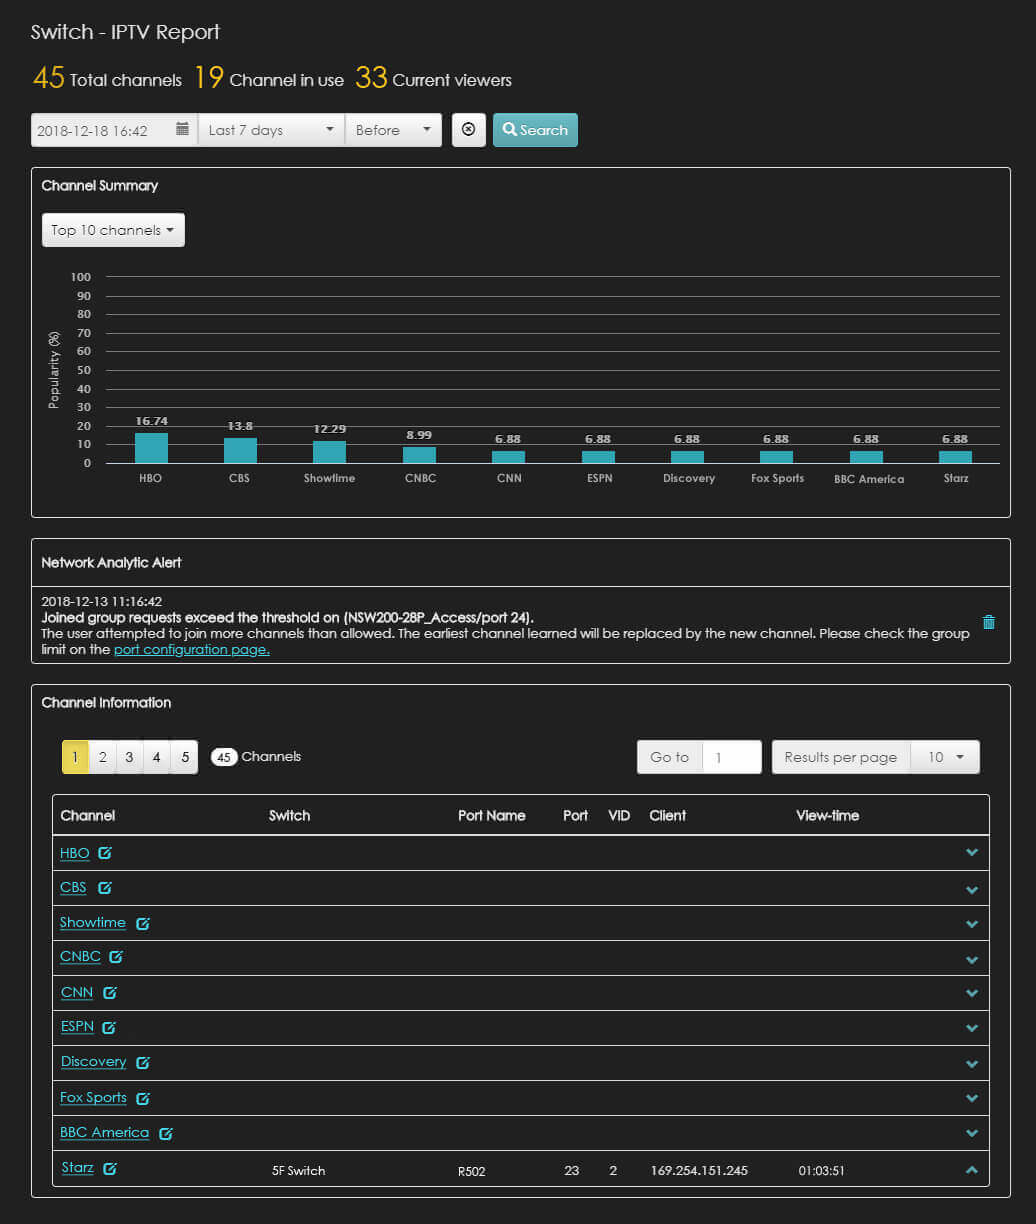Click the Search button

point(535,130)
